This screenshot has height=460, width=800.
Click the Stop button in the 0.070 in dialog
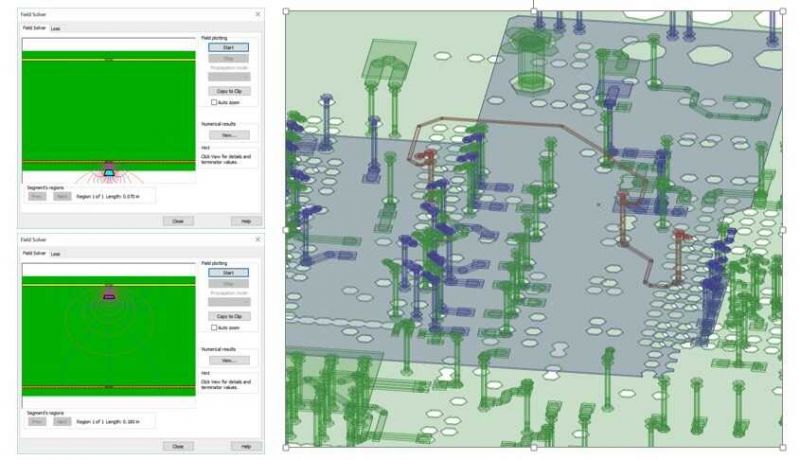click(x=229, y=59)
